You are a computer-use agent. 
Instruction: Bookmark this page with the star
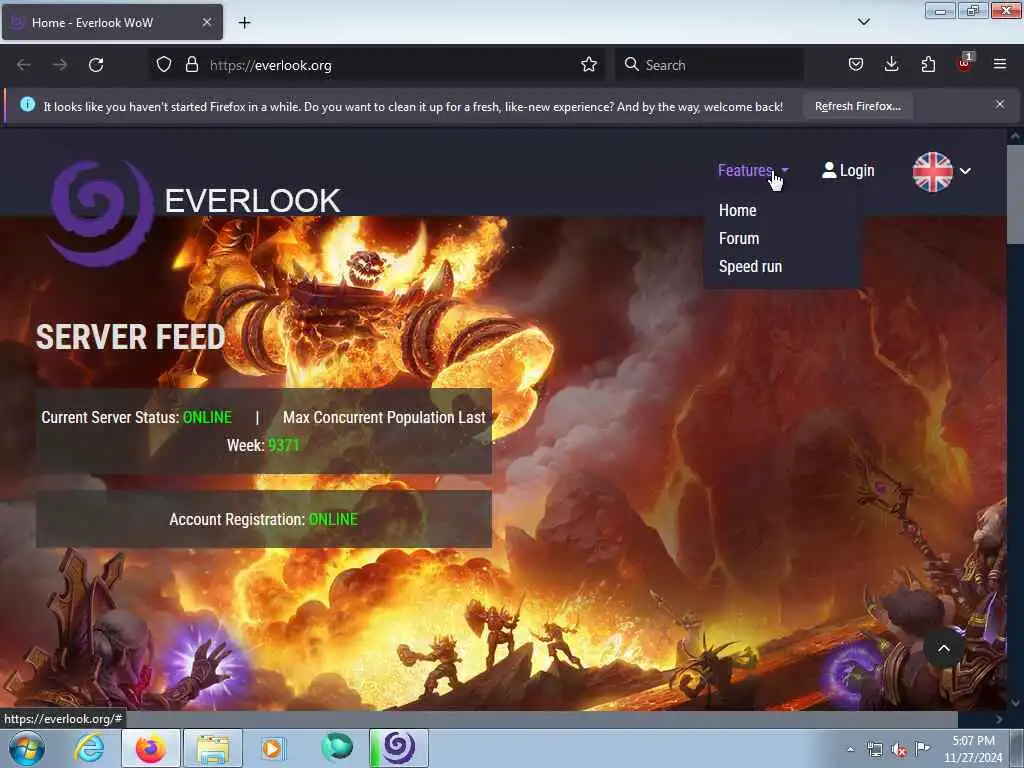589,64
